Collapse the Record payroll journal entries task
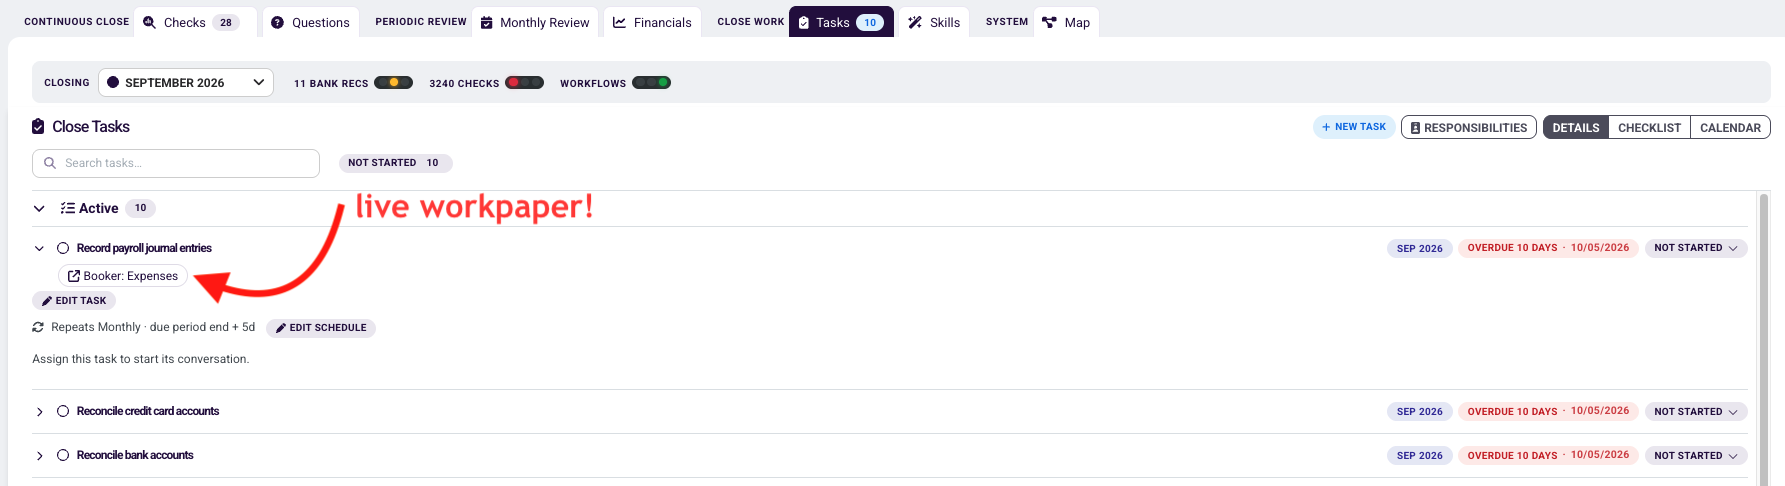Screen dimensions: 1785x486 tap(39, 249)
